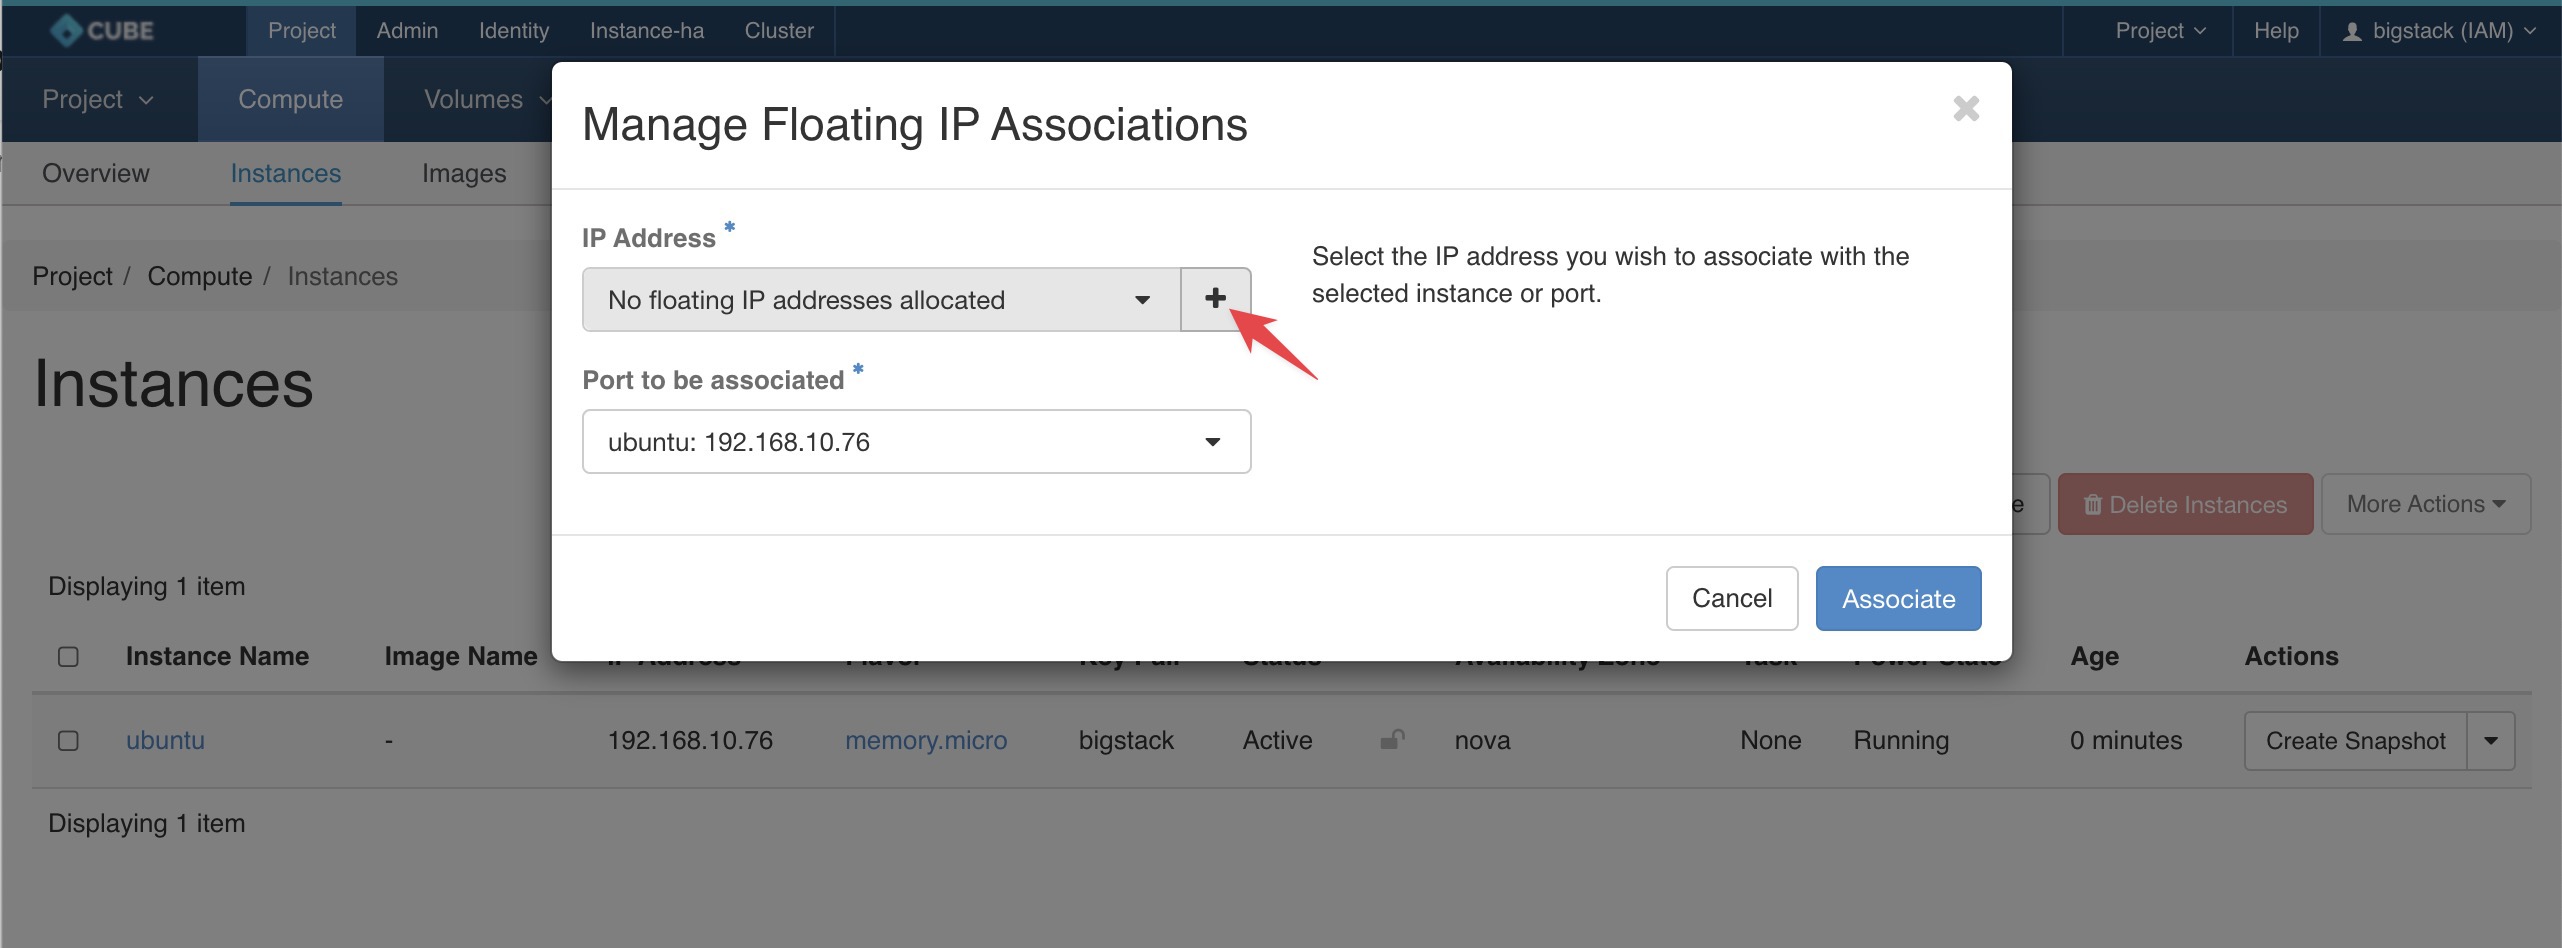Open the Compute section
Viewport: 2562px width, 948px height.
(x=290, y=99)
